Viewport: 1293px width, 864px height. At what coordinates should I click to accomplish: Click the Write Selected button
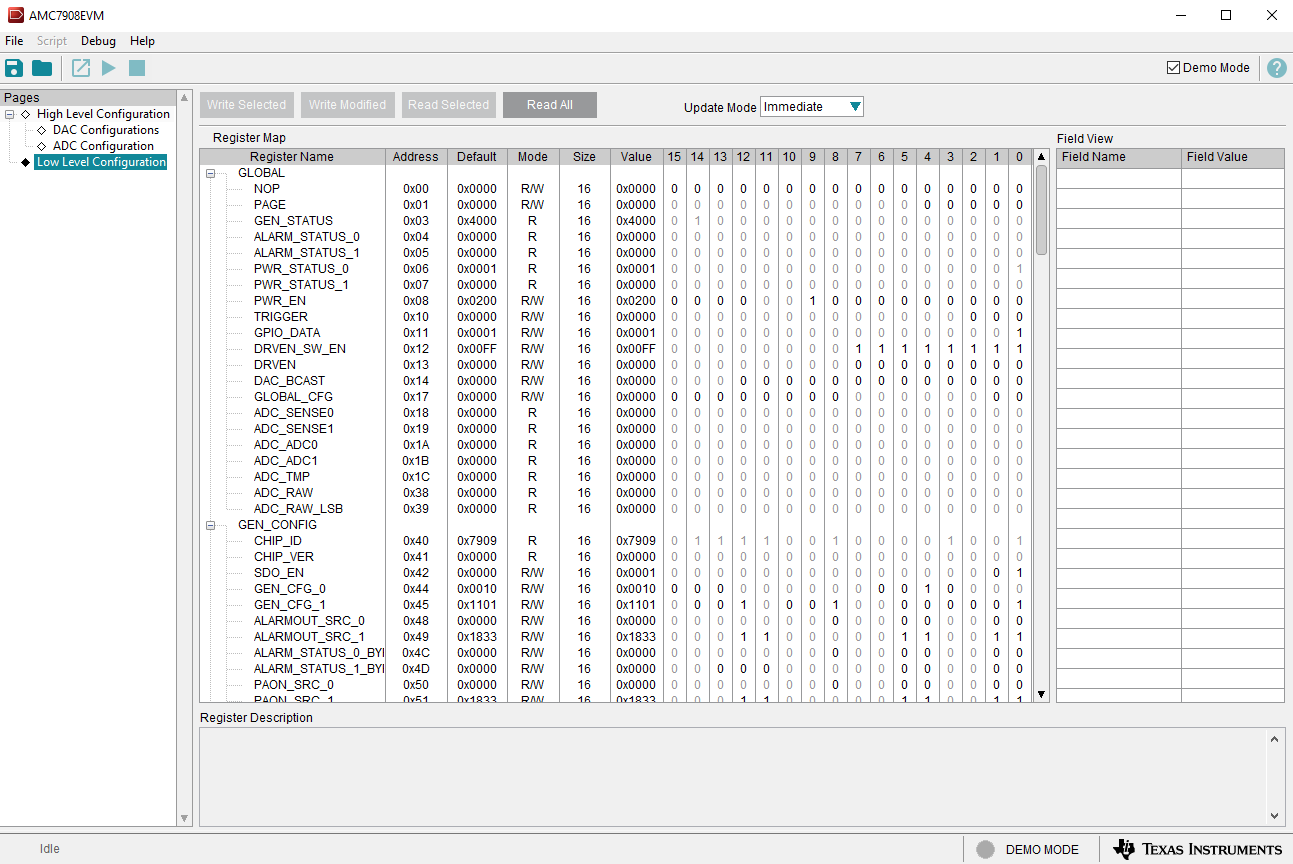tap(246, 105)
